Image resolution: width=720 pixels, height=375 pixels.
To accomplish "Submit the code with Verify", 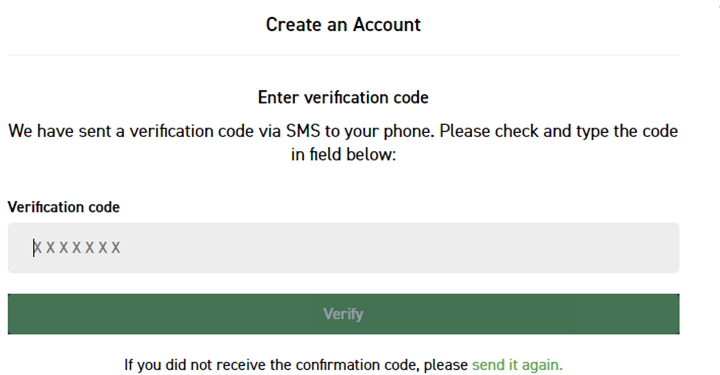I will pyautogui.click(x=343, y=314).
